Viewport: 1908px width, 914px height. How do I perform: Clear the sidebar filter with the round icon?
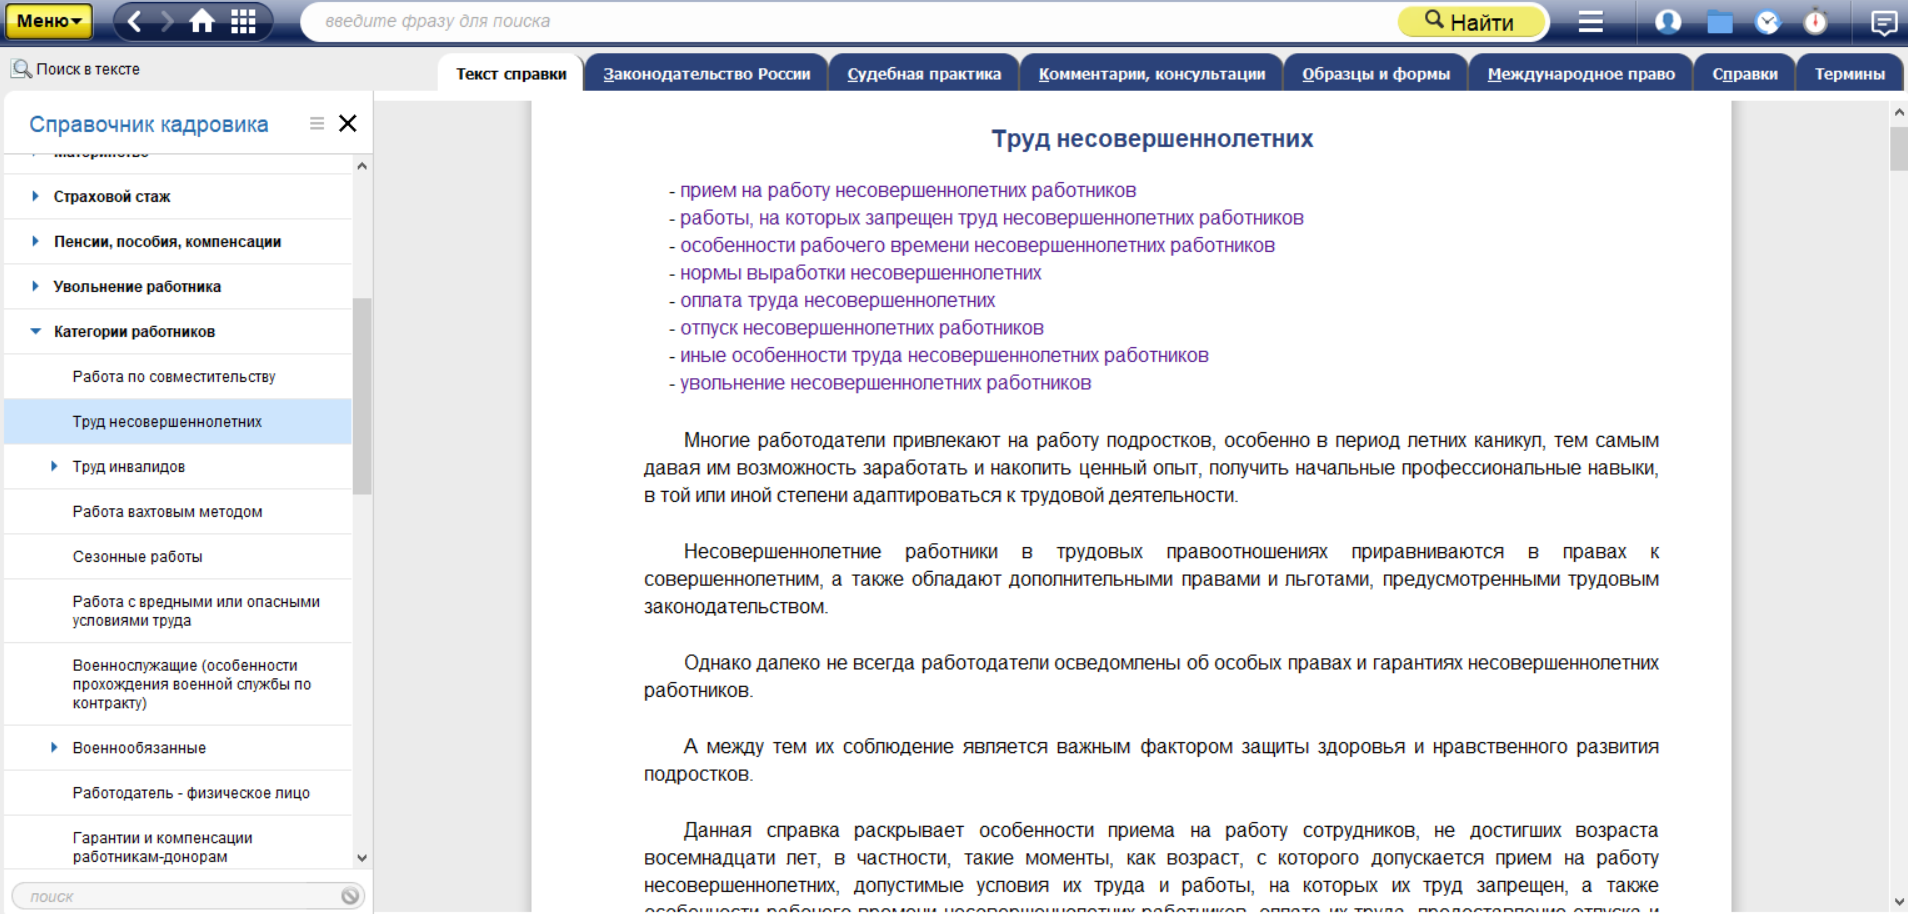point(350,896)
